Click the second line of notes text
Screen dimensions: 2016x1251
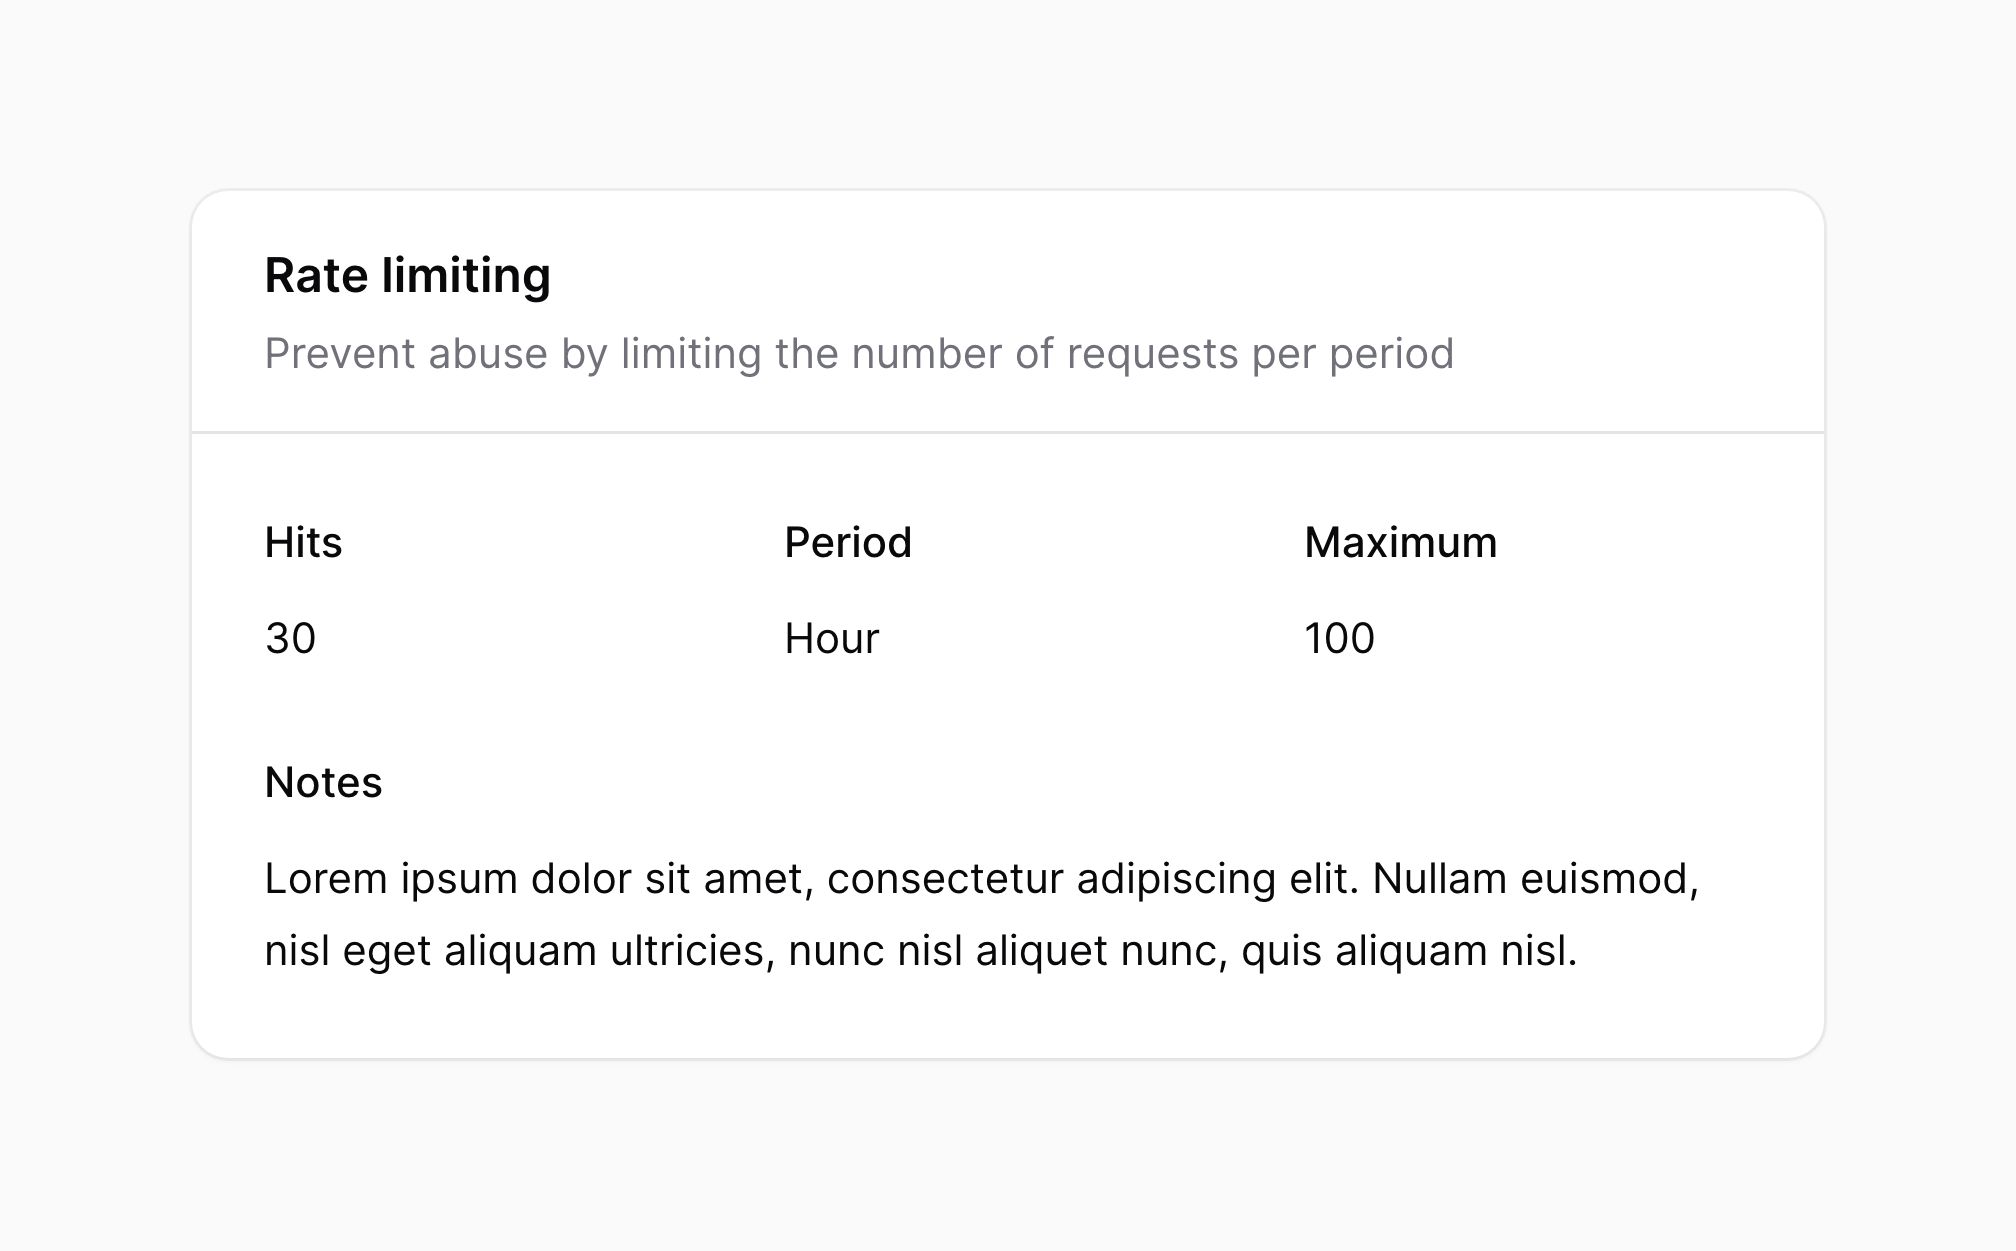tap(921, 952)
